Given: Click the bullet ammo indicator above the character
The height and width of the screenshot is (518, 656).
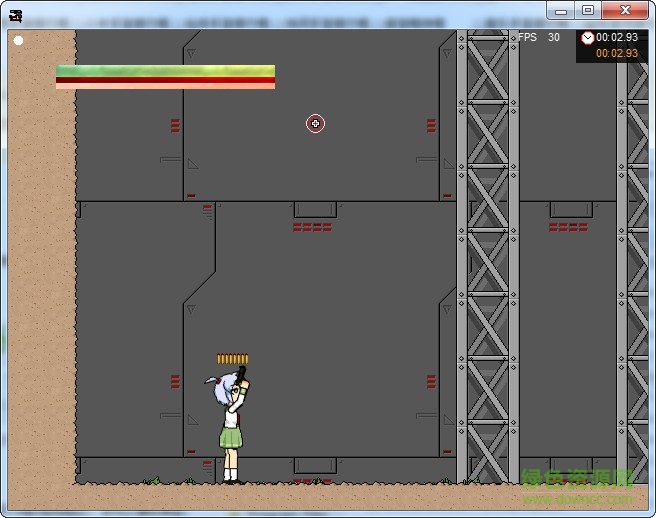Looking at the screenshot, I should point(232,359).
